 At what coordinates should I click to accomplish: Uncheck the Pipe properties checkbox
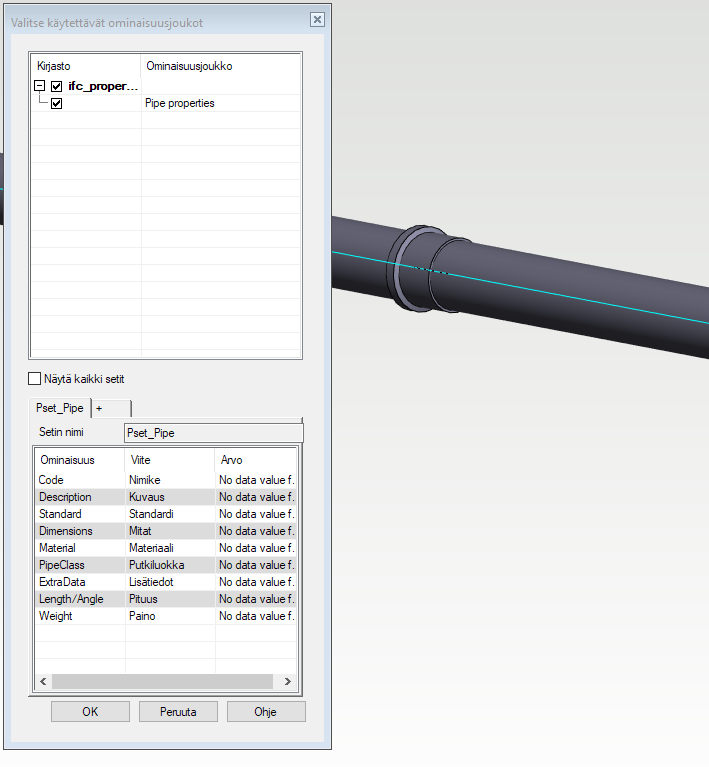56,103
